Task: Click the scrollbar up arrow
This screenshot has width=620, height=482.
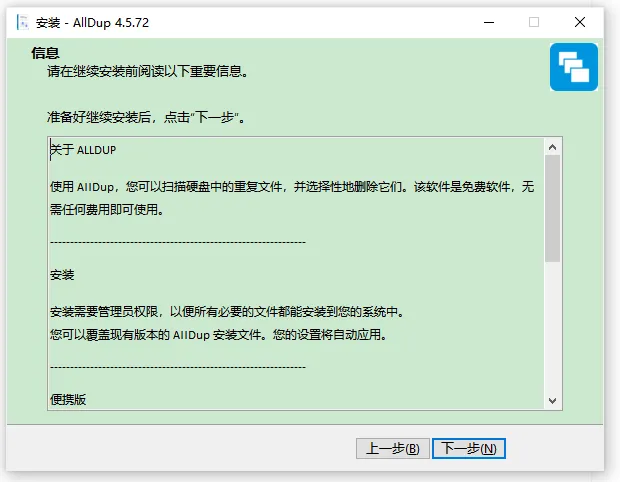Action: click(x=552, y=147)
